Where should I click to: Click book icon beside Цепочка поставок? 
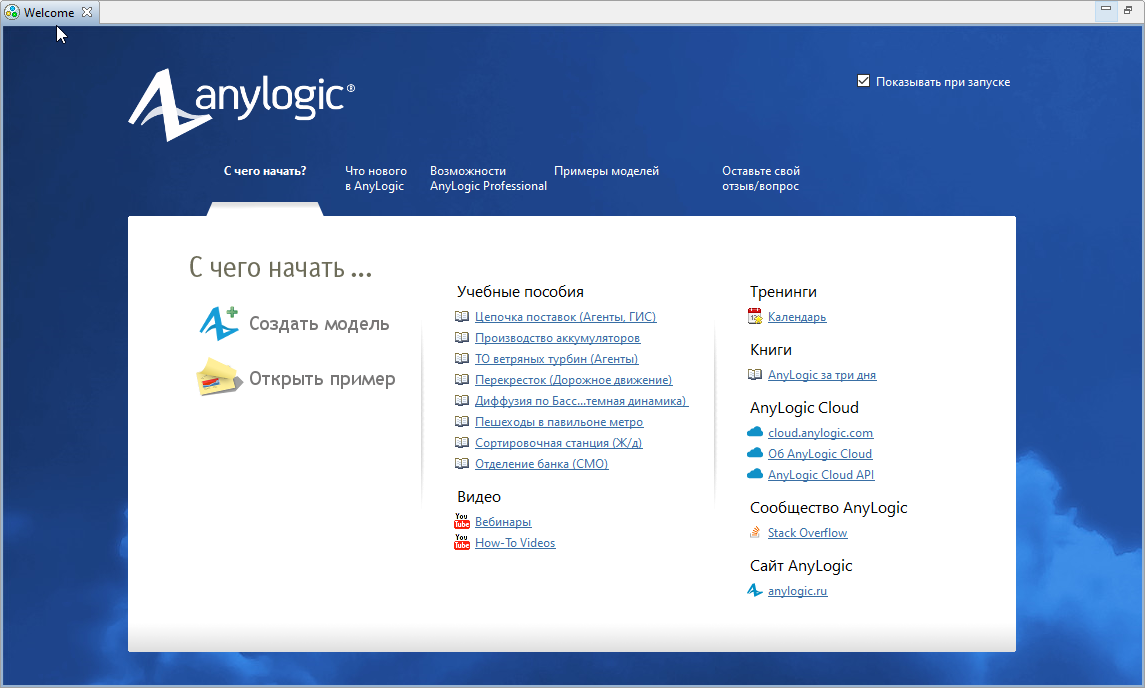point(462,317)
